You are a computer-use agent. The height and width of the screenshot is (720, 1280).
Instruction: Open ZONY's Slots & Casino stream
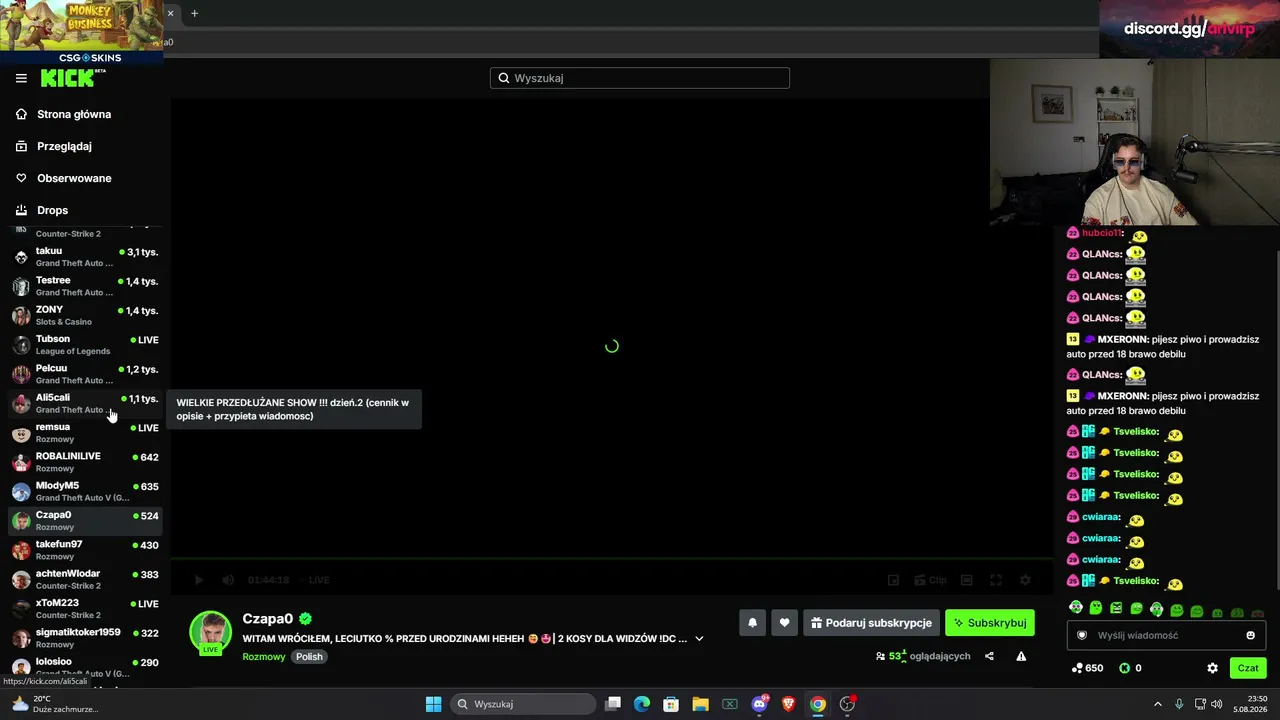[85, 315]
